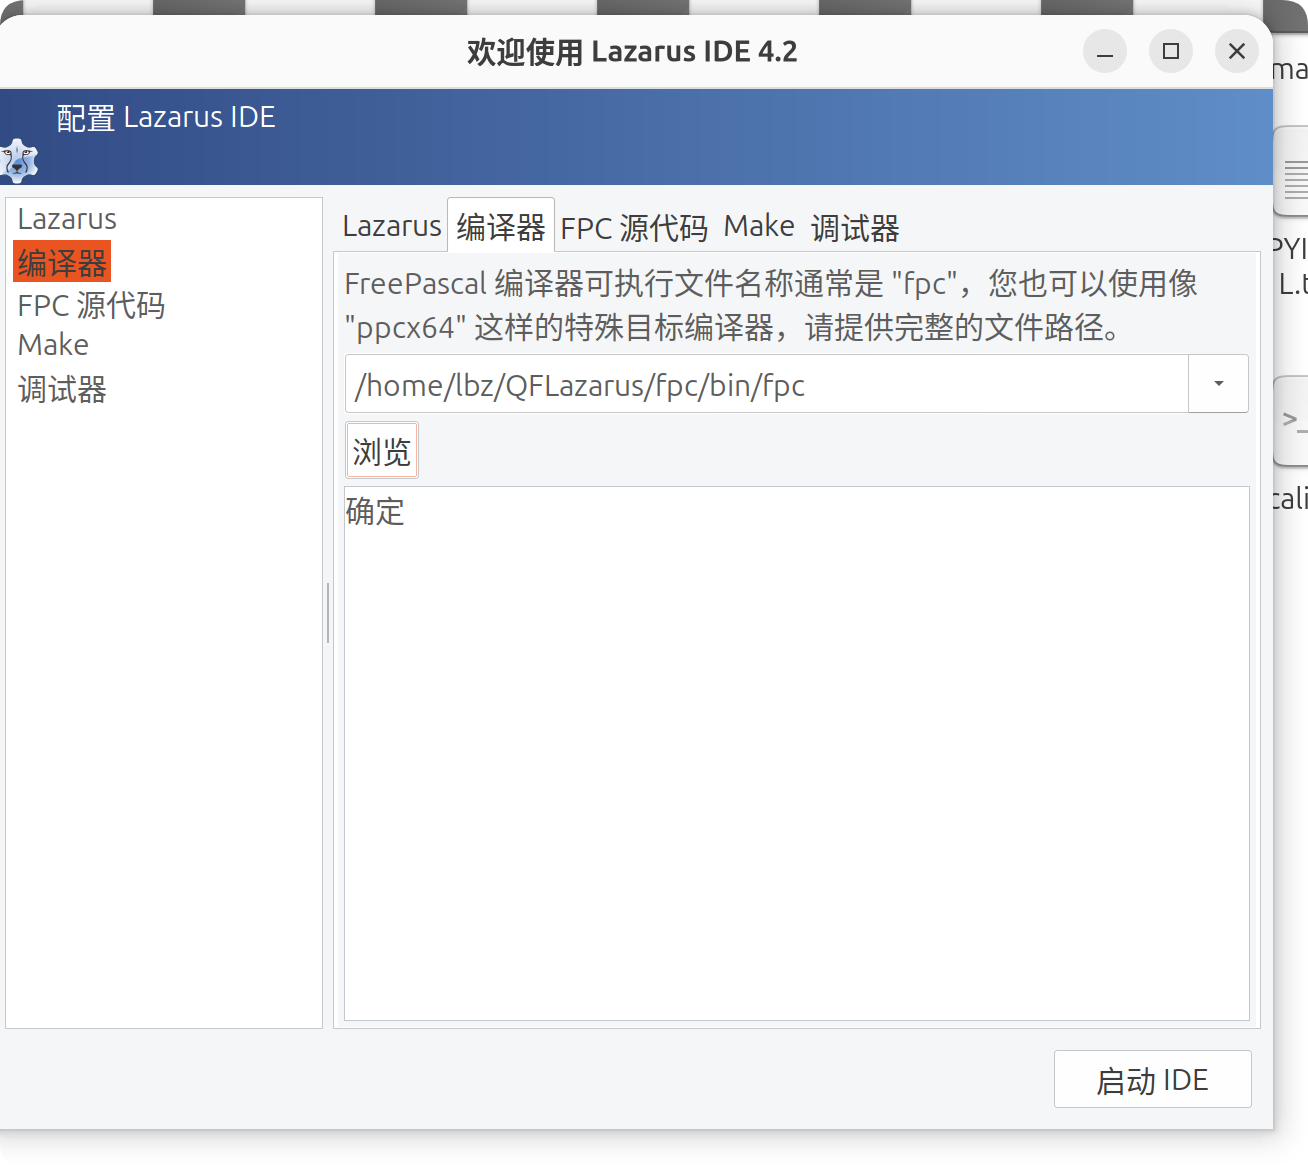This screenshot has width=1308, height=1168.
Task: Open the terminal shortcut icon on the desktop
Action: 1295,422
